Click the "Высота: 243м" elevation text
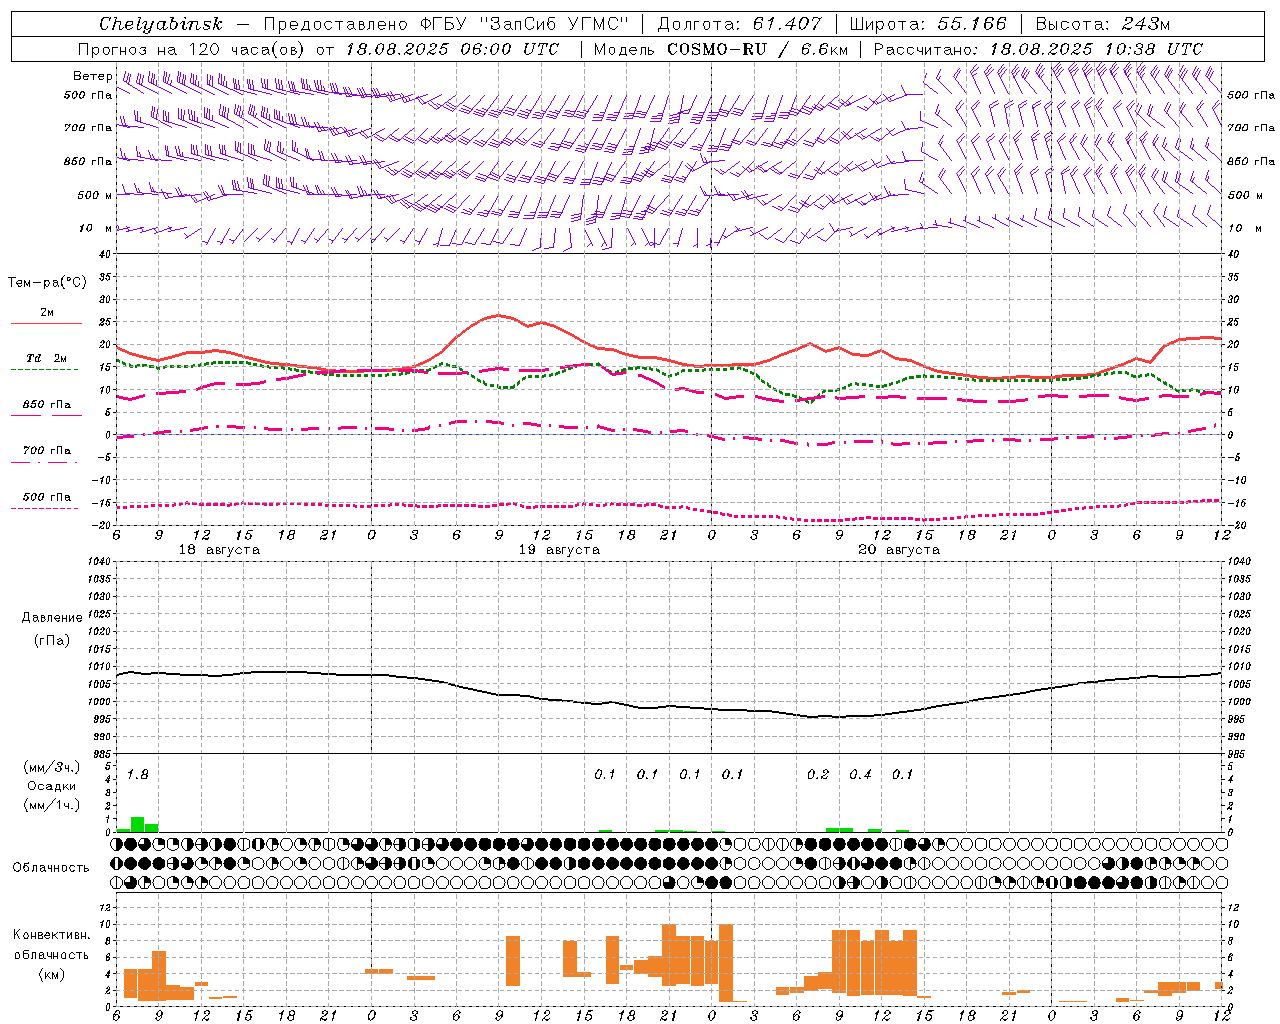This screenshot has width=1280, height=1024. point(1102,24)
